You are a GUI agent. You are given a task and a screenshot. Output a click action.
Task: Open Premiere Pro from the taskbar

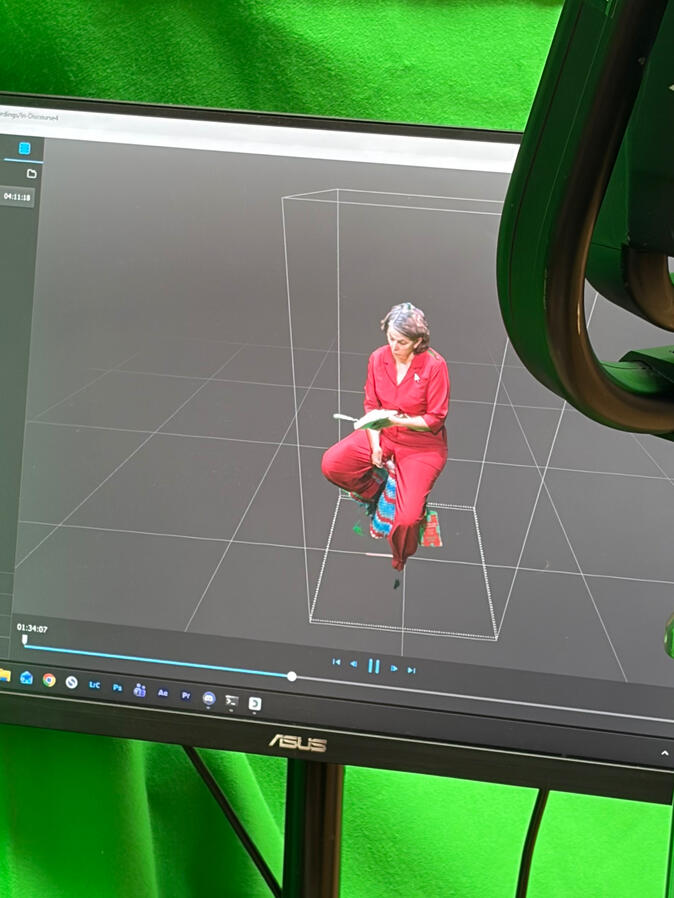(185, 695)
